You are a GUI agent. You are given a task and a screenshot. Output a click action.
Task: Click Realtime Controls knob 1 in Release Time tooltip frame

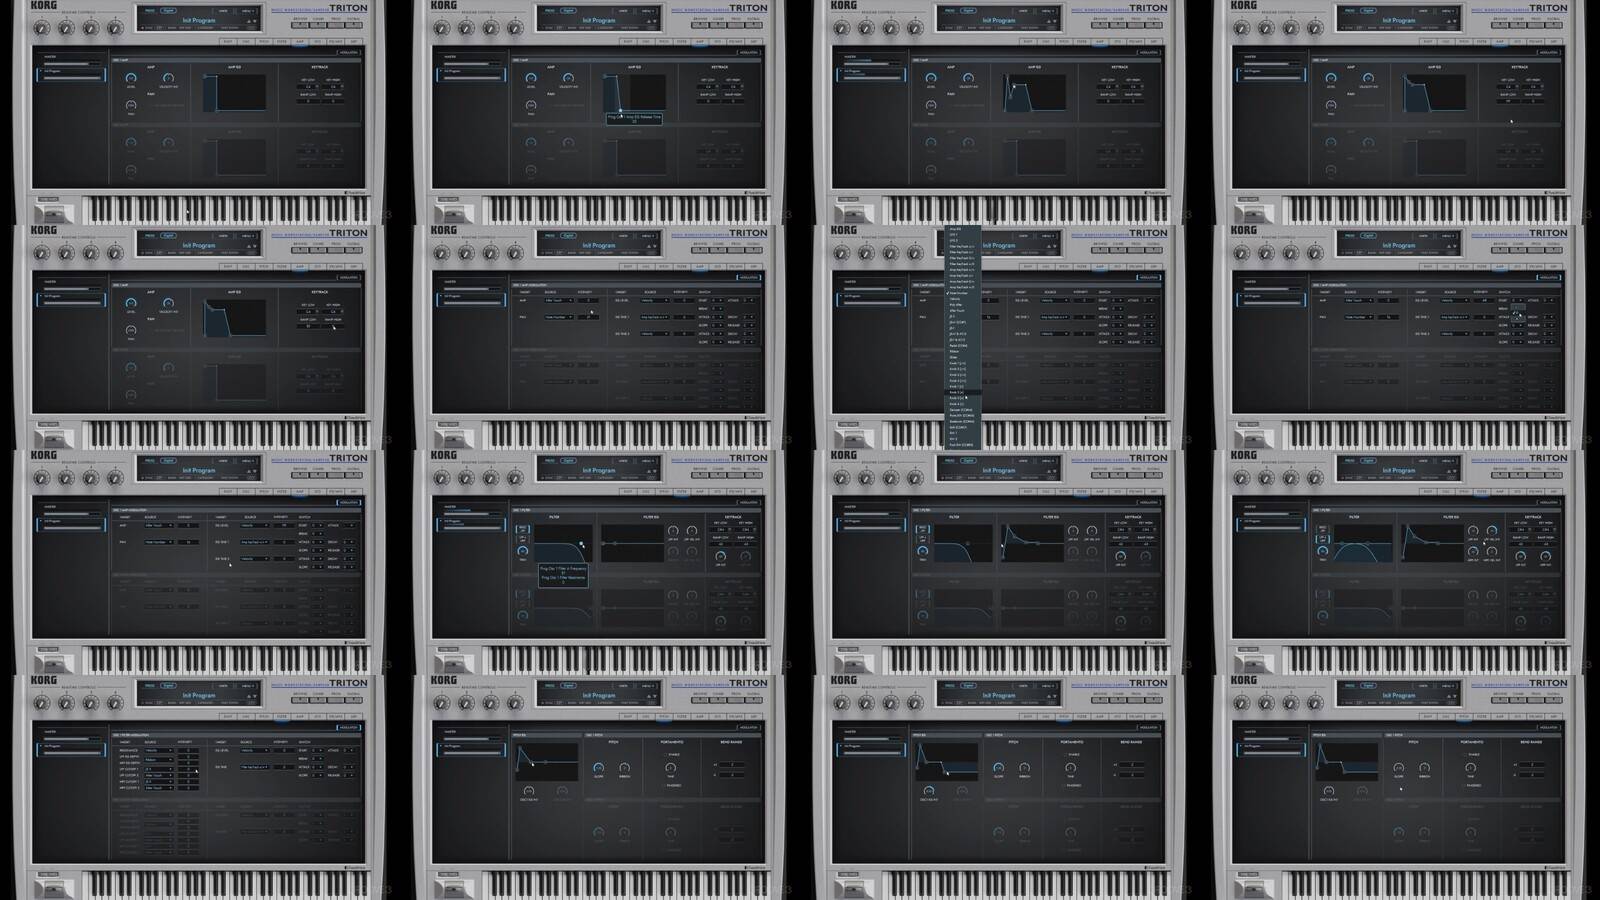tap(441, 29)
